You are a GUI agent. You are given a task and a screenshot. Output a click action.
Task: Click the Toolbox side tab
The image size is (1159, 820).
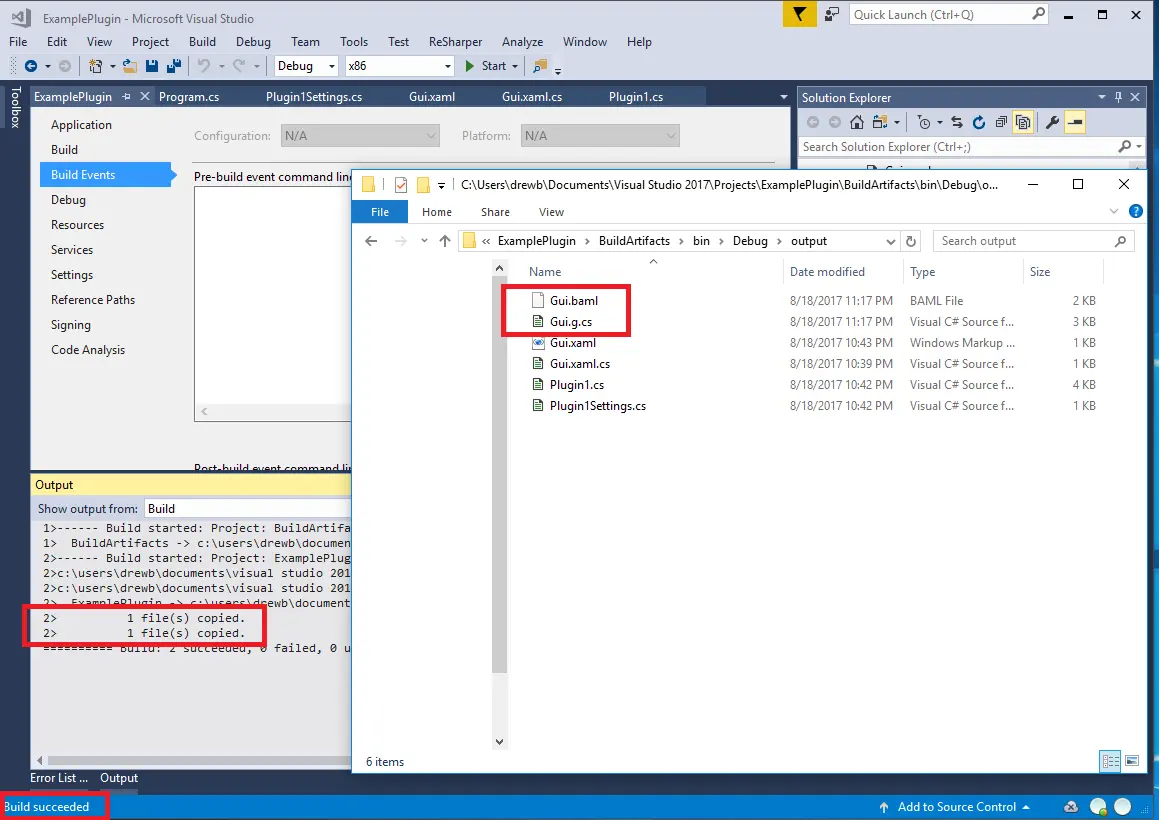pyautogui.click(x=15, y=107)
